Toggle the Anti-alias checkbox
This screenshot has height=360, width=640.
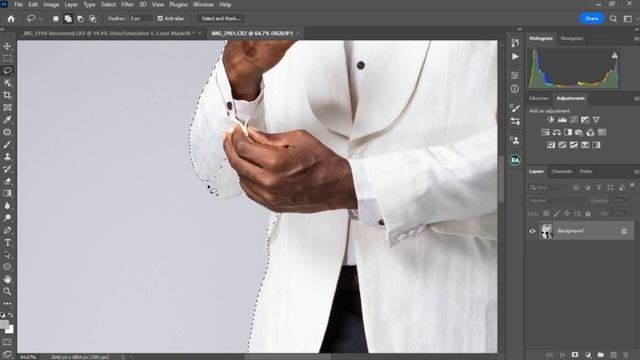pyautogui.click(x=160, y=19)
